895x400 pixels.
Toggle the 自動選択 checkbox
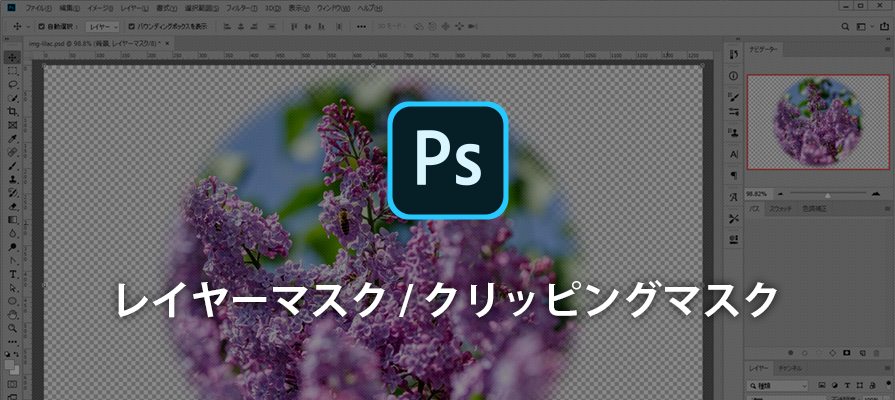[42, 26]
